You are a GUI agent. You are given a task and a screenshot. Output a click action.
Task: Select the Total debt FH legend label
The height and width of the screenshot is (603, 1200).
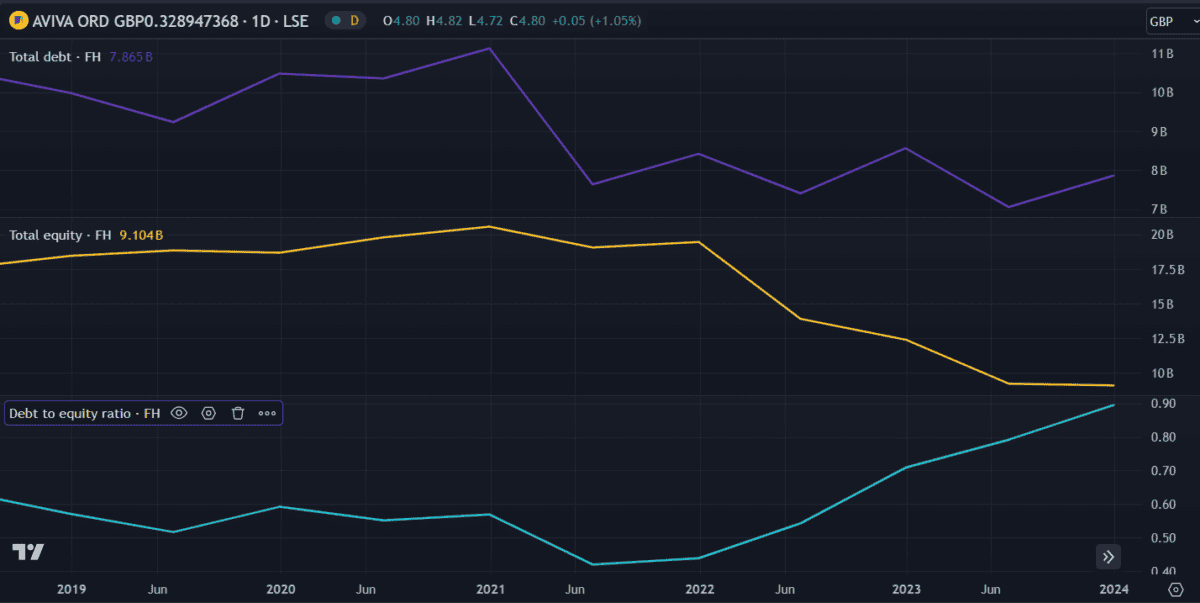[55, 57]
